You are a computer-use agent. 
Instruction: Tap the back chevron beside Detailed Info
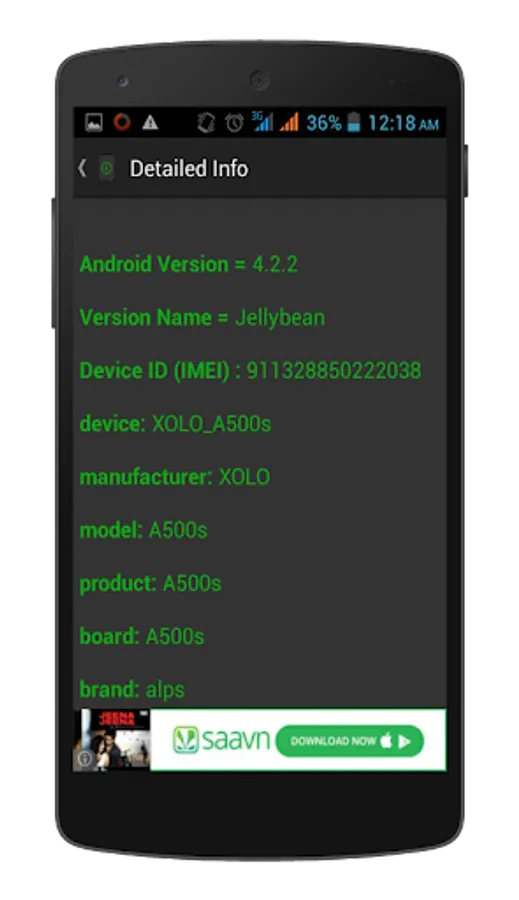click(82, 169)
